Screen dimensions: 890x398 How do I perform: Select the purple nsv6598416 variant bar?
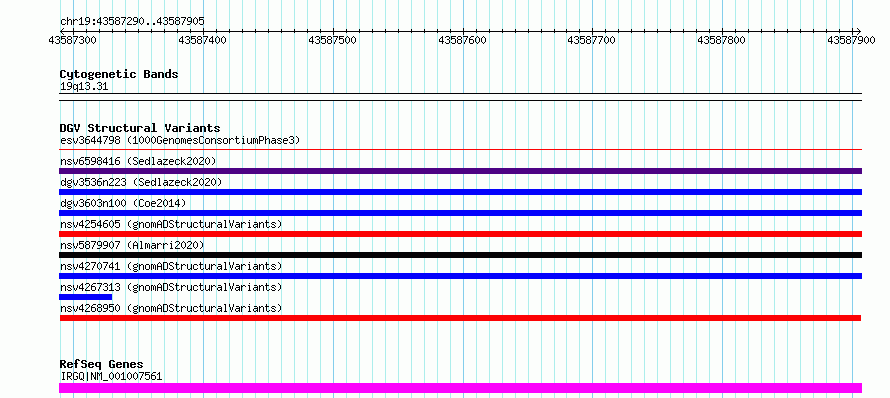click(460, 171)
